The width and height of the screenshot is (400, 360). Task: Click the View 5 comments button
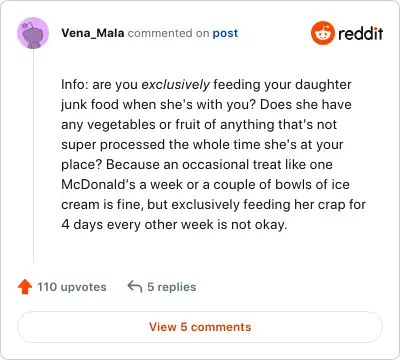[200, 327]
